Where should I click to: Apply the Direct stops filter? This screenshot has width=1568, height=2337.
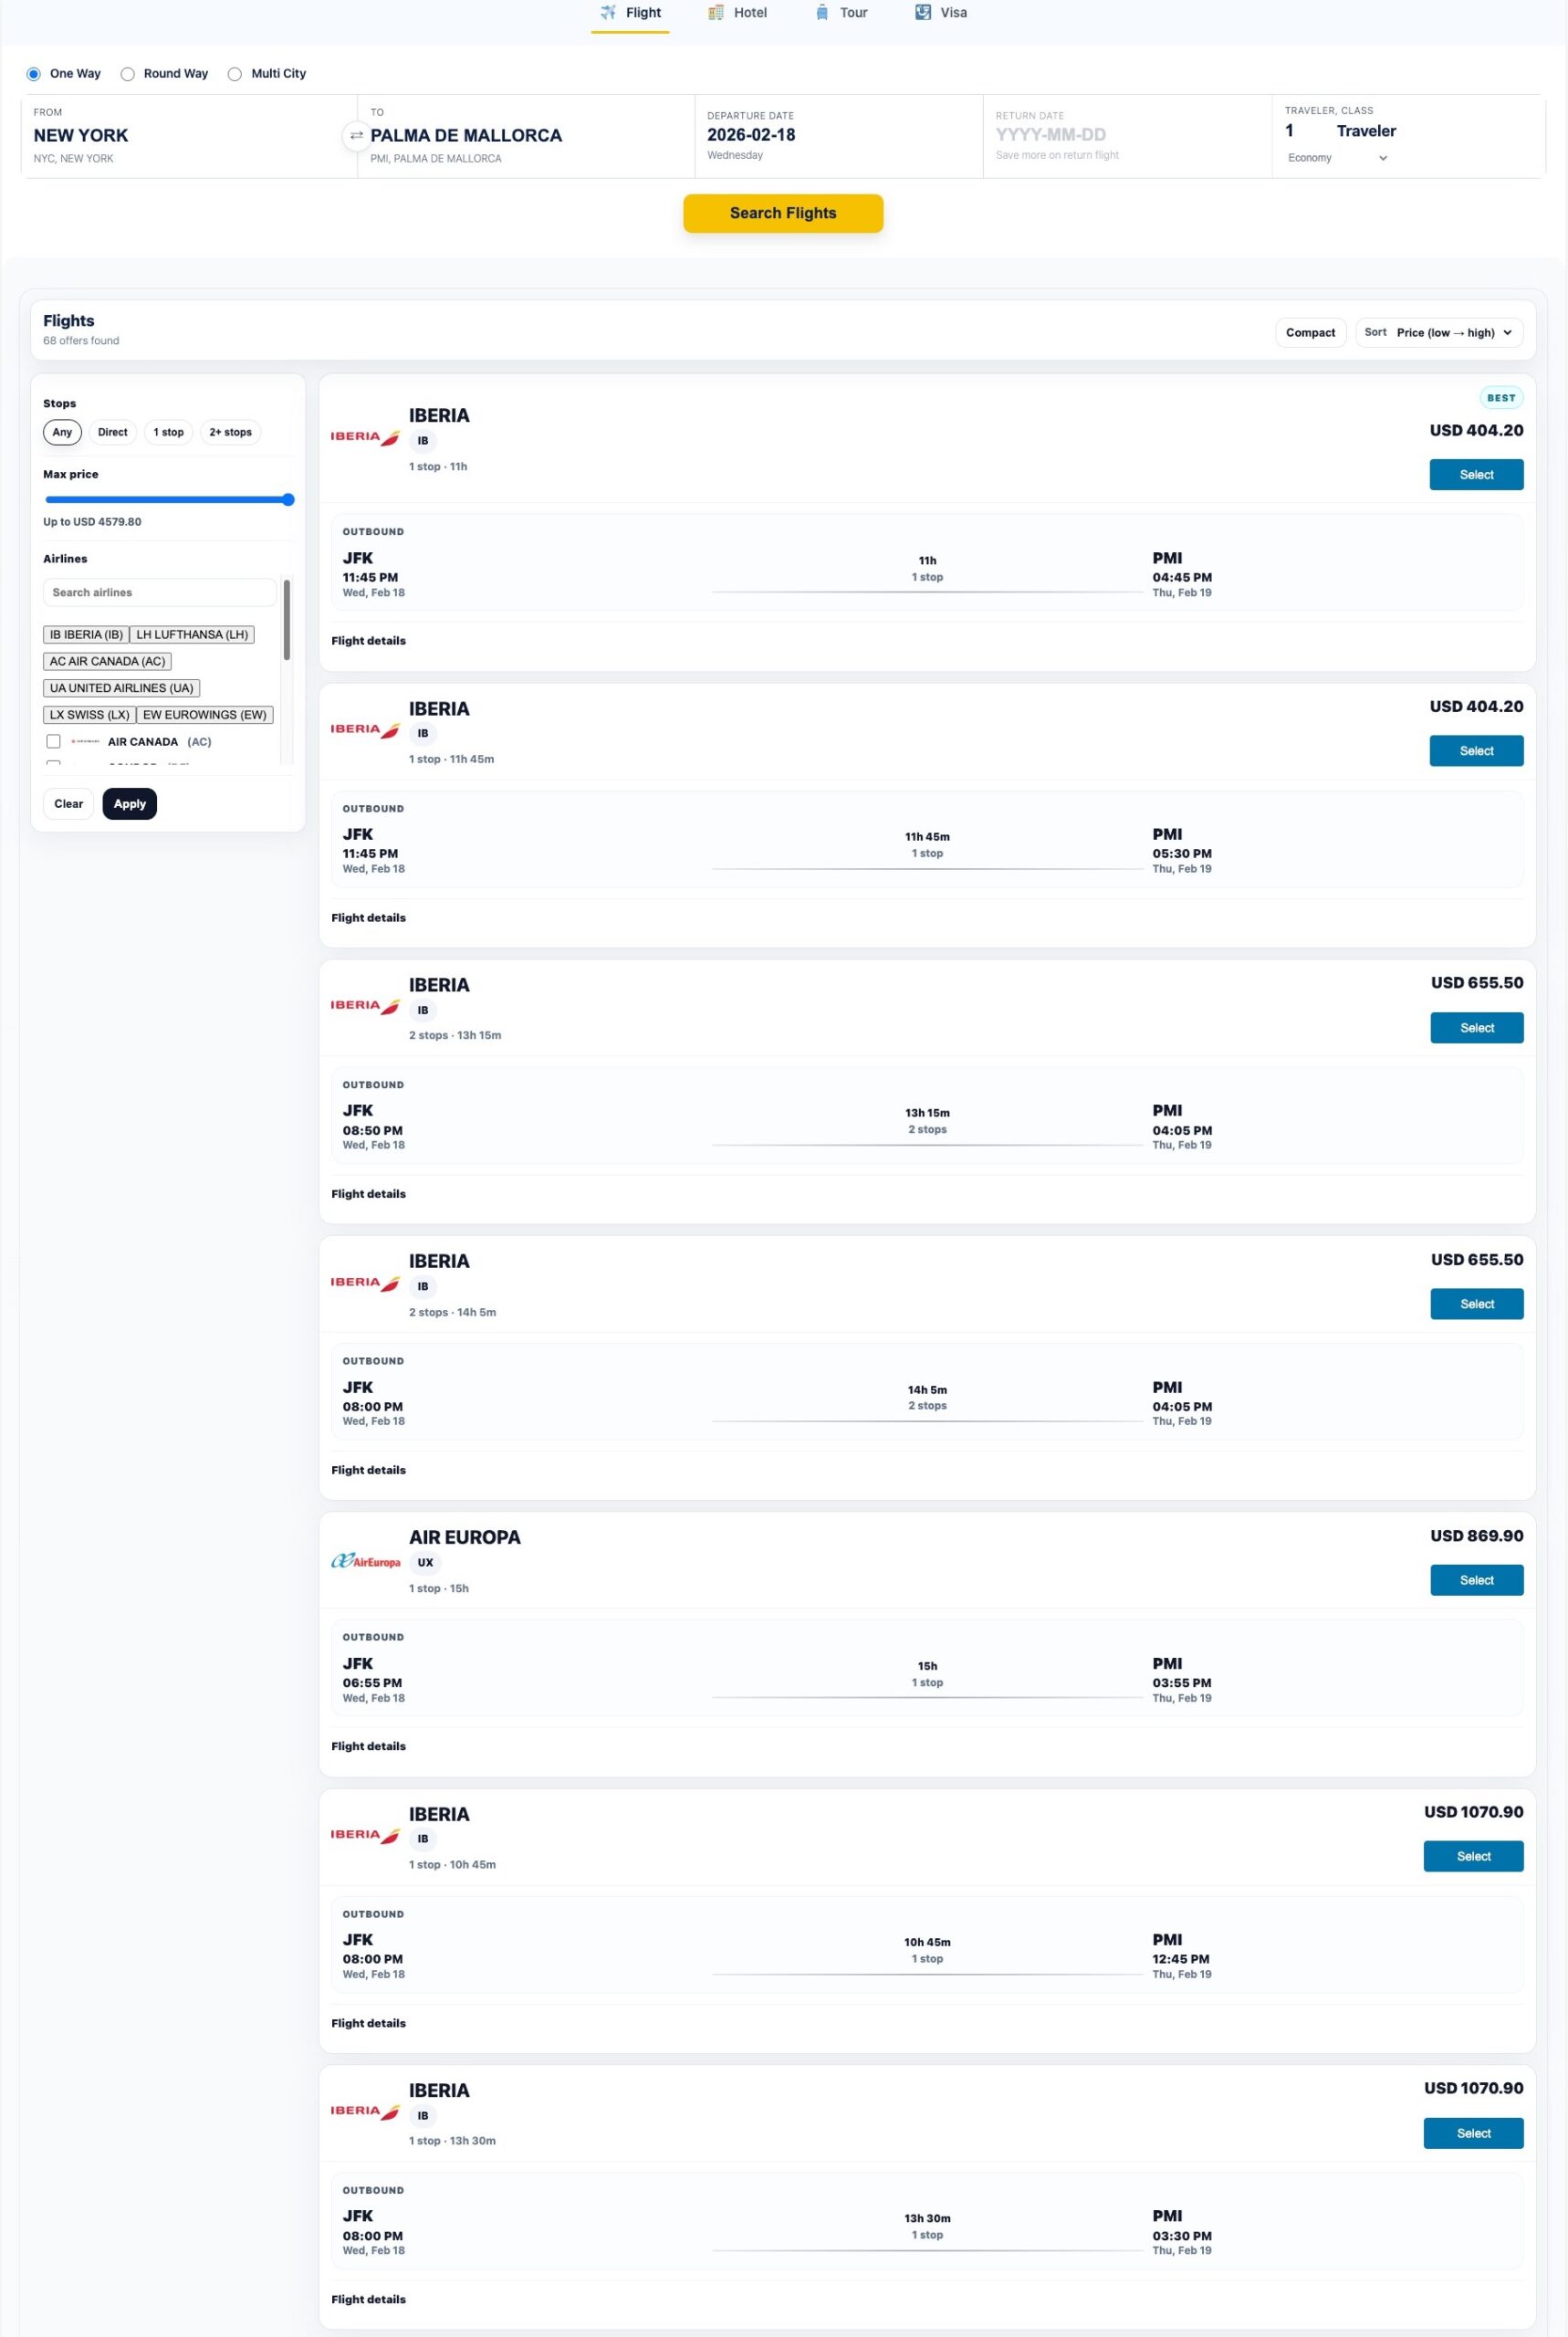point(112,432)
